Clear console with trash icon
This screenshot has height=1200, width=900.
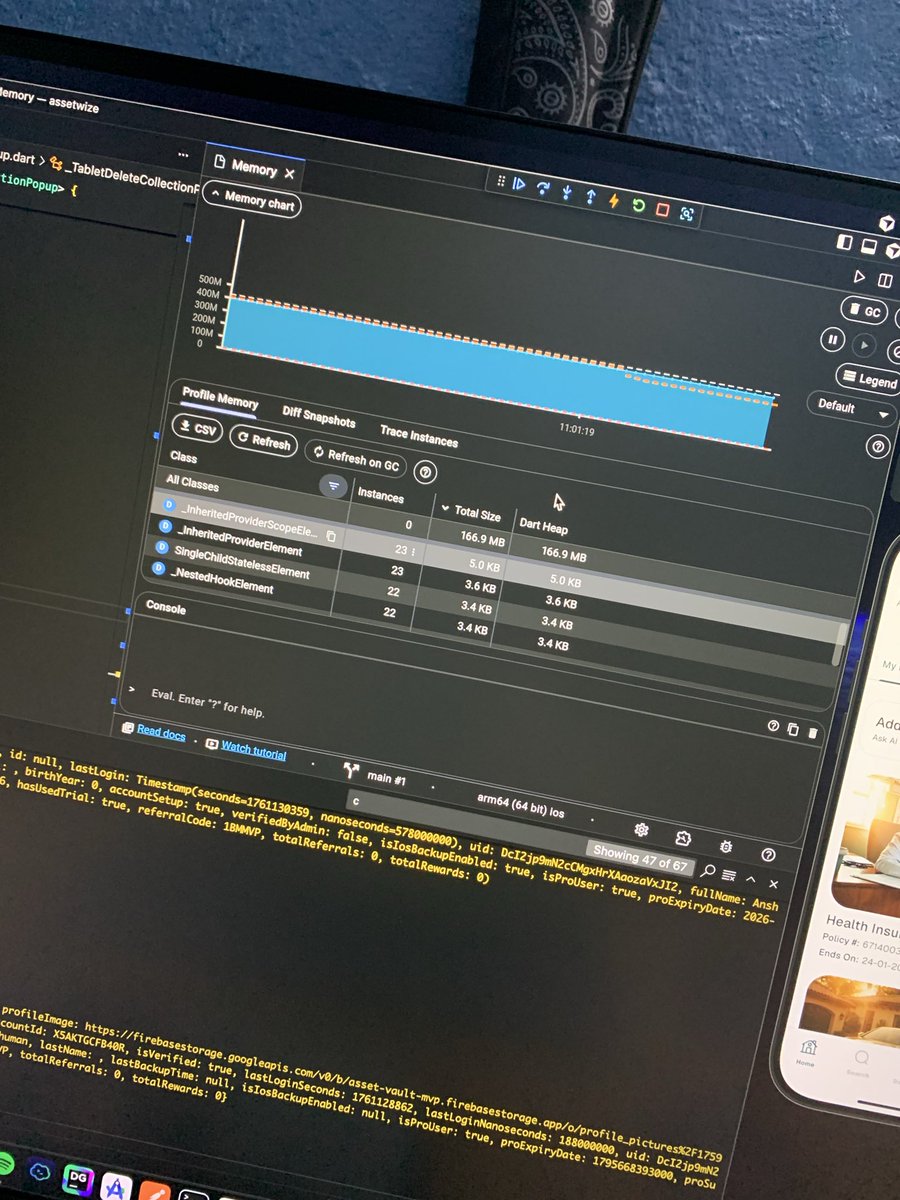[813, 733]
